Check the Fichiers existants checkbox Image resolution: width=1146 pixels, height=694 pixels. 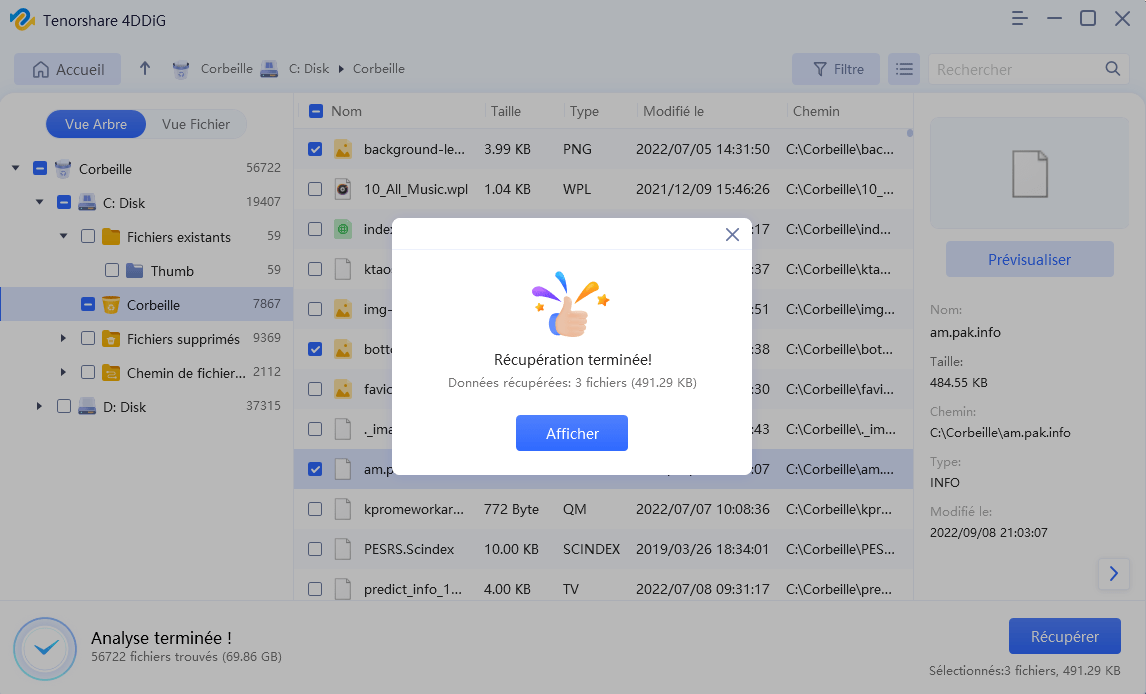pos(88,236)
